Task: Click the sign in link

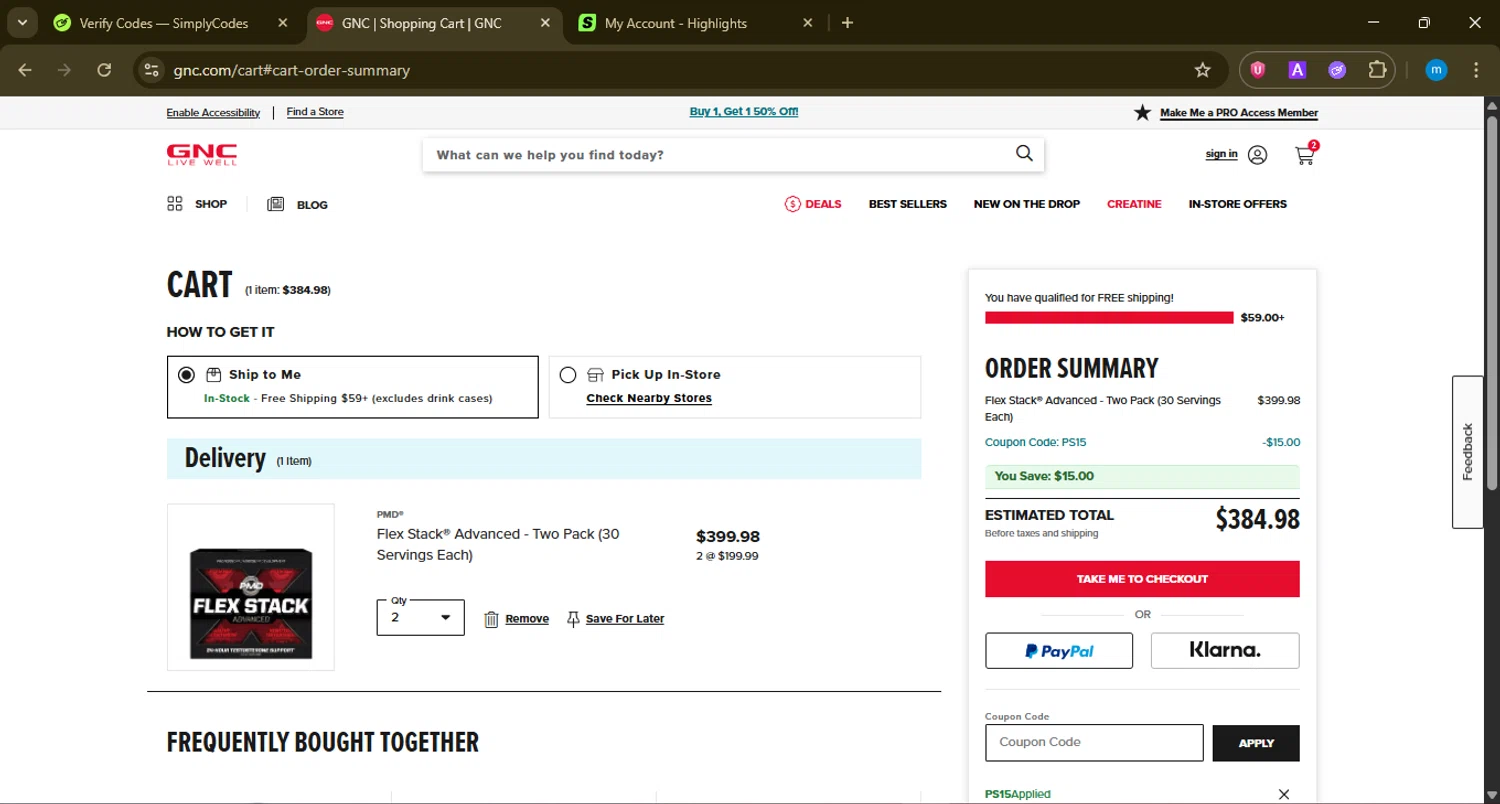Action: click(x=1221, y=154)
